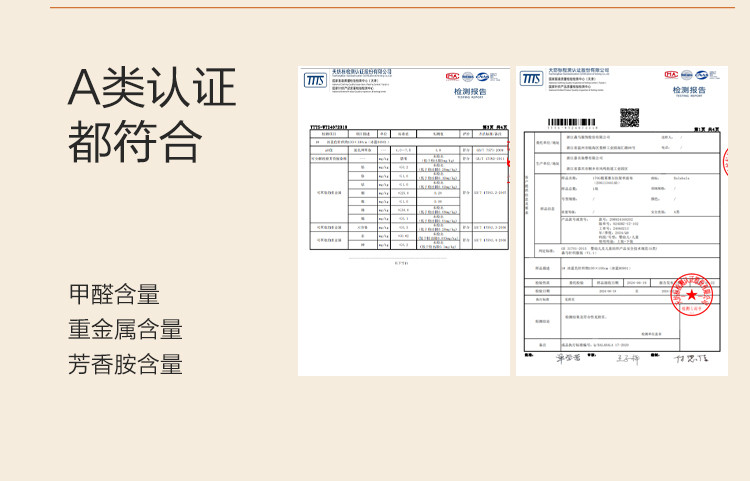Select the 甲醛含量 text
The height and width of the screenshot is (481, 750).
(x=114, y=295)
